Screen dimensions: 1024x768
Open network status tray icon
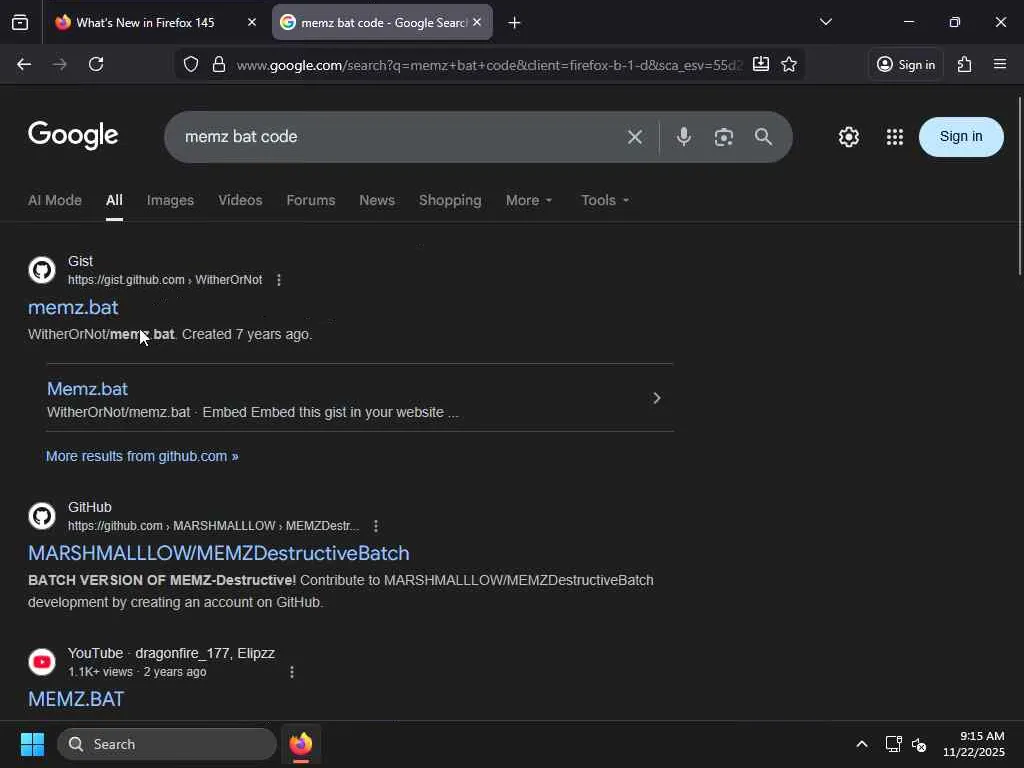(x=893, y=744)
